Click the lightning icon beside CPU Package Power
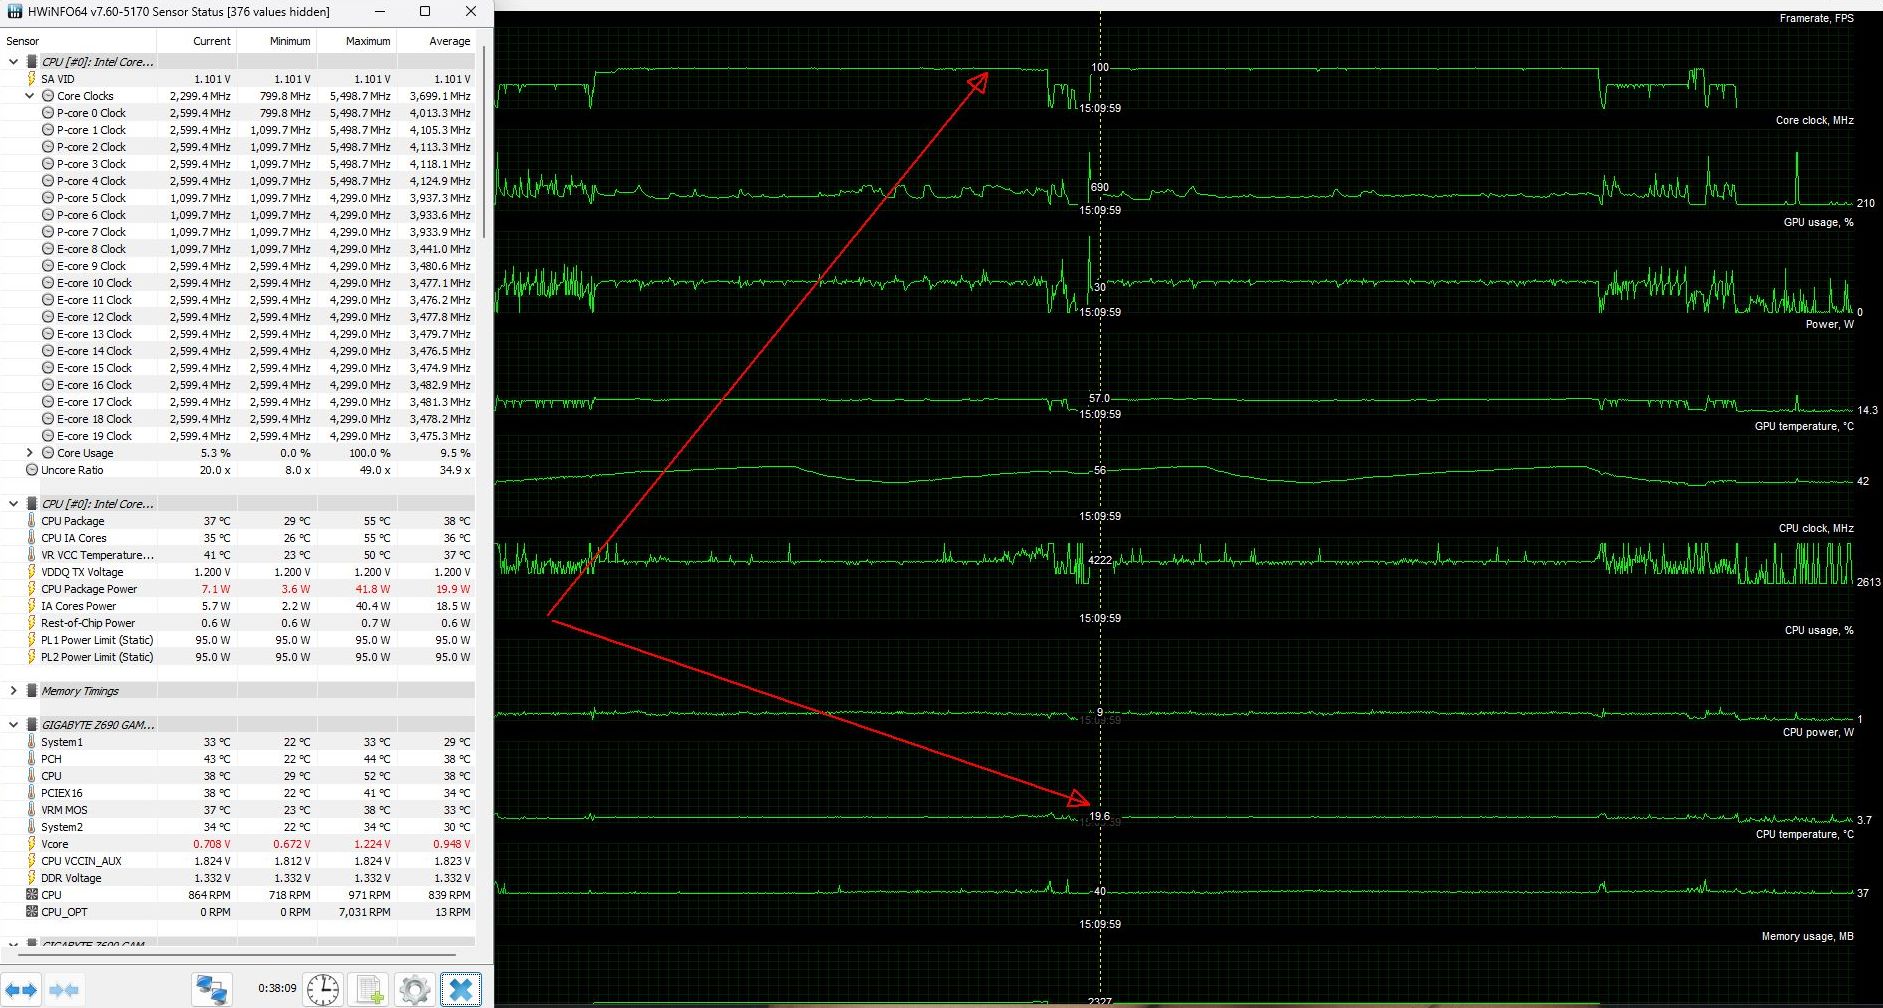This screenshot has width=1883, height=1008. click(x=32, y=589)
